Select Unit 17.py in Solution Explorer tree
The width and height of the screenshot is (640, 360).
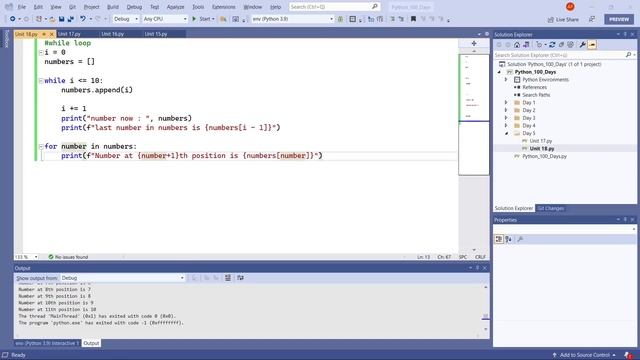541,141
